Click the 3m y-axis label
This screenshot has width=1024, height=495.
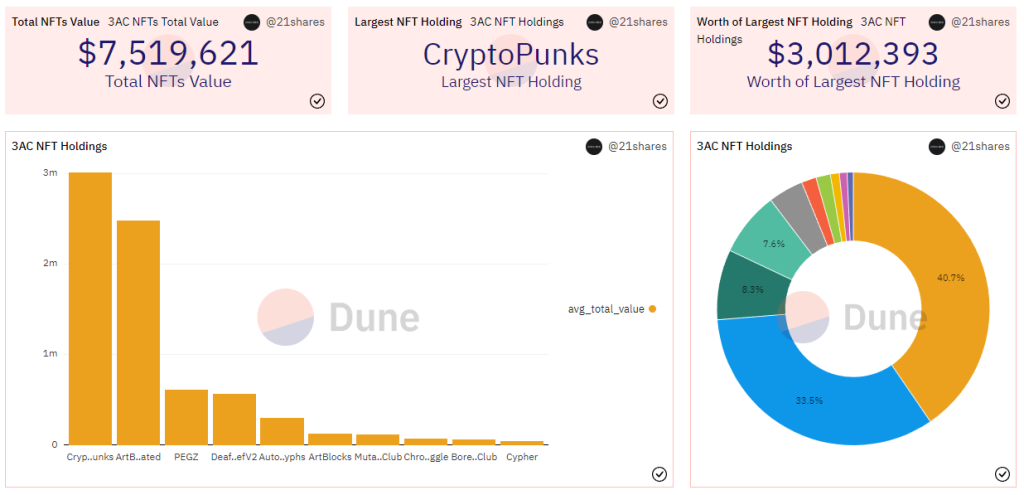click(x=51, y=172)
